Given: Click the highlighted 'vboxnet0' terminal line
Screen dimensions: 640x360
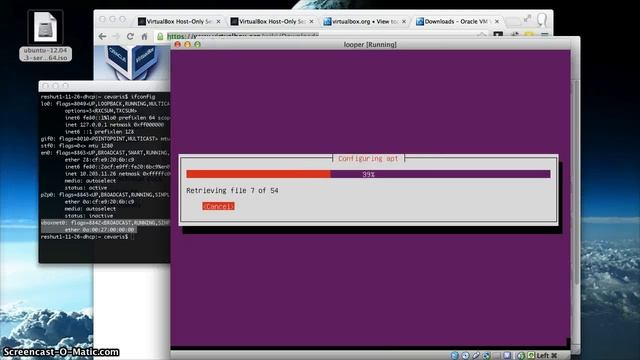Looking at the screenshot, I should [105, 223].
